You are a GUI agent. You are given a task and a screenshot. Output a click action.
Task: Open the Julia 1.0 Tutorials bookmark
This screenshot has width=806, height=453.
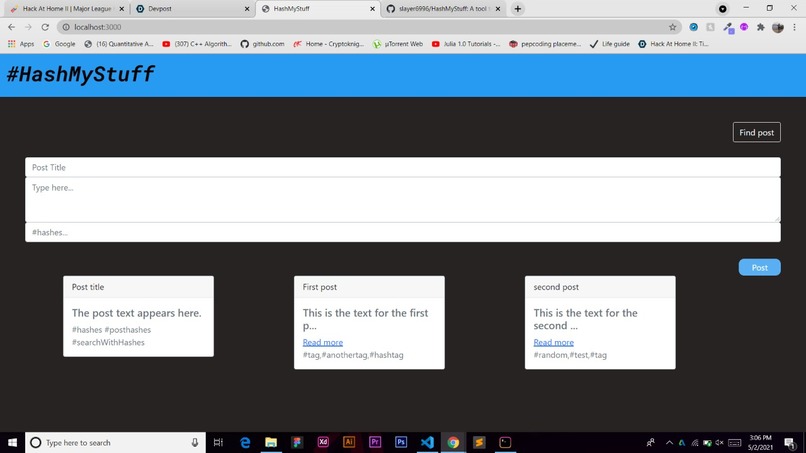pyautogui.click(x=466, y=44)
